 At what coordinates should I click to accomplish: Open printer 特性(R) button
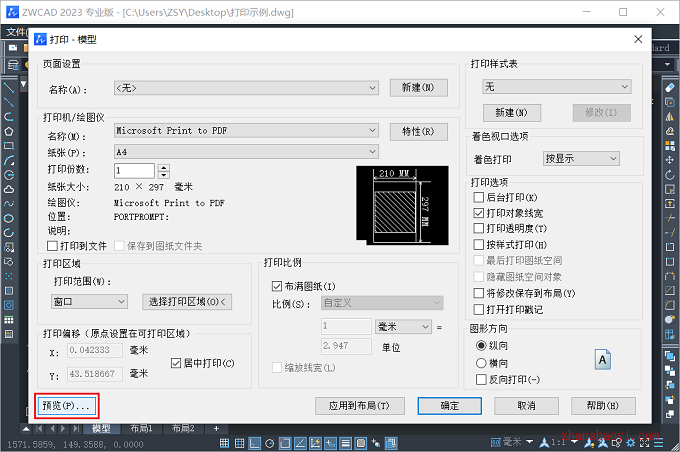[x=419, y=132]
